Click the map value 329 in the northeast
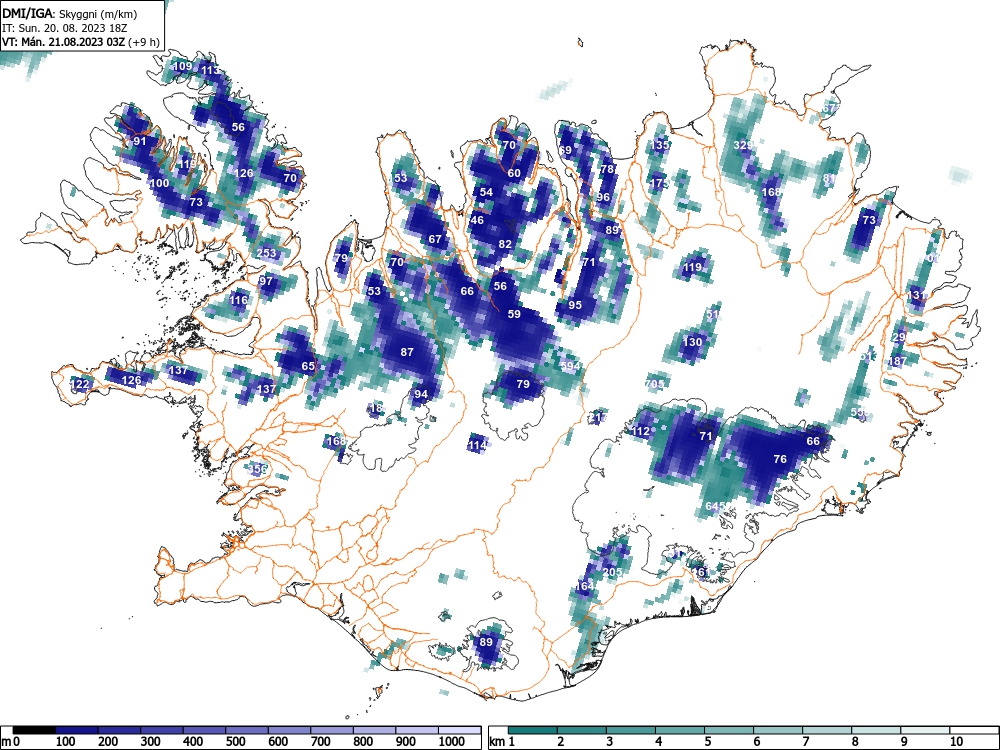The width and height of the screenshot is (1000, 750). coord(743,145)
